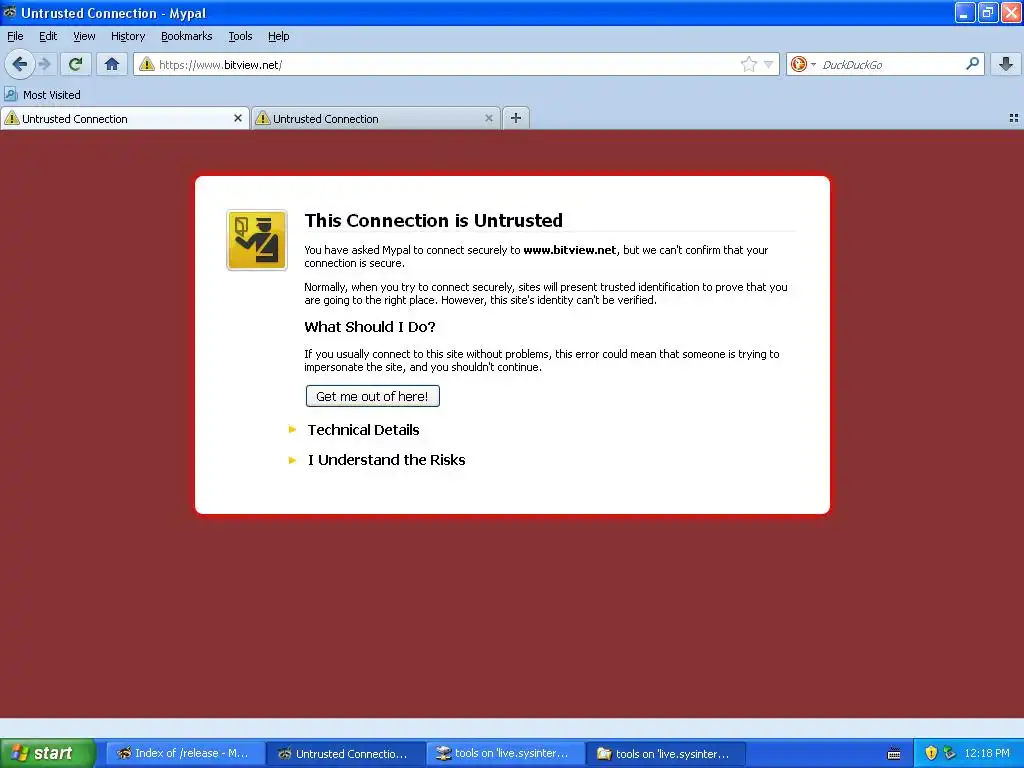Open the History menu
The width and height of the screenshot is (1024, 768).
point(127,36)
